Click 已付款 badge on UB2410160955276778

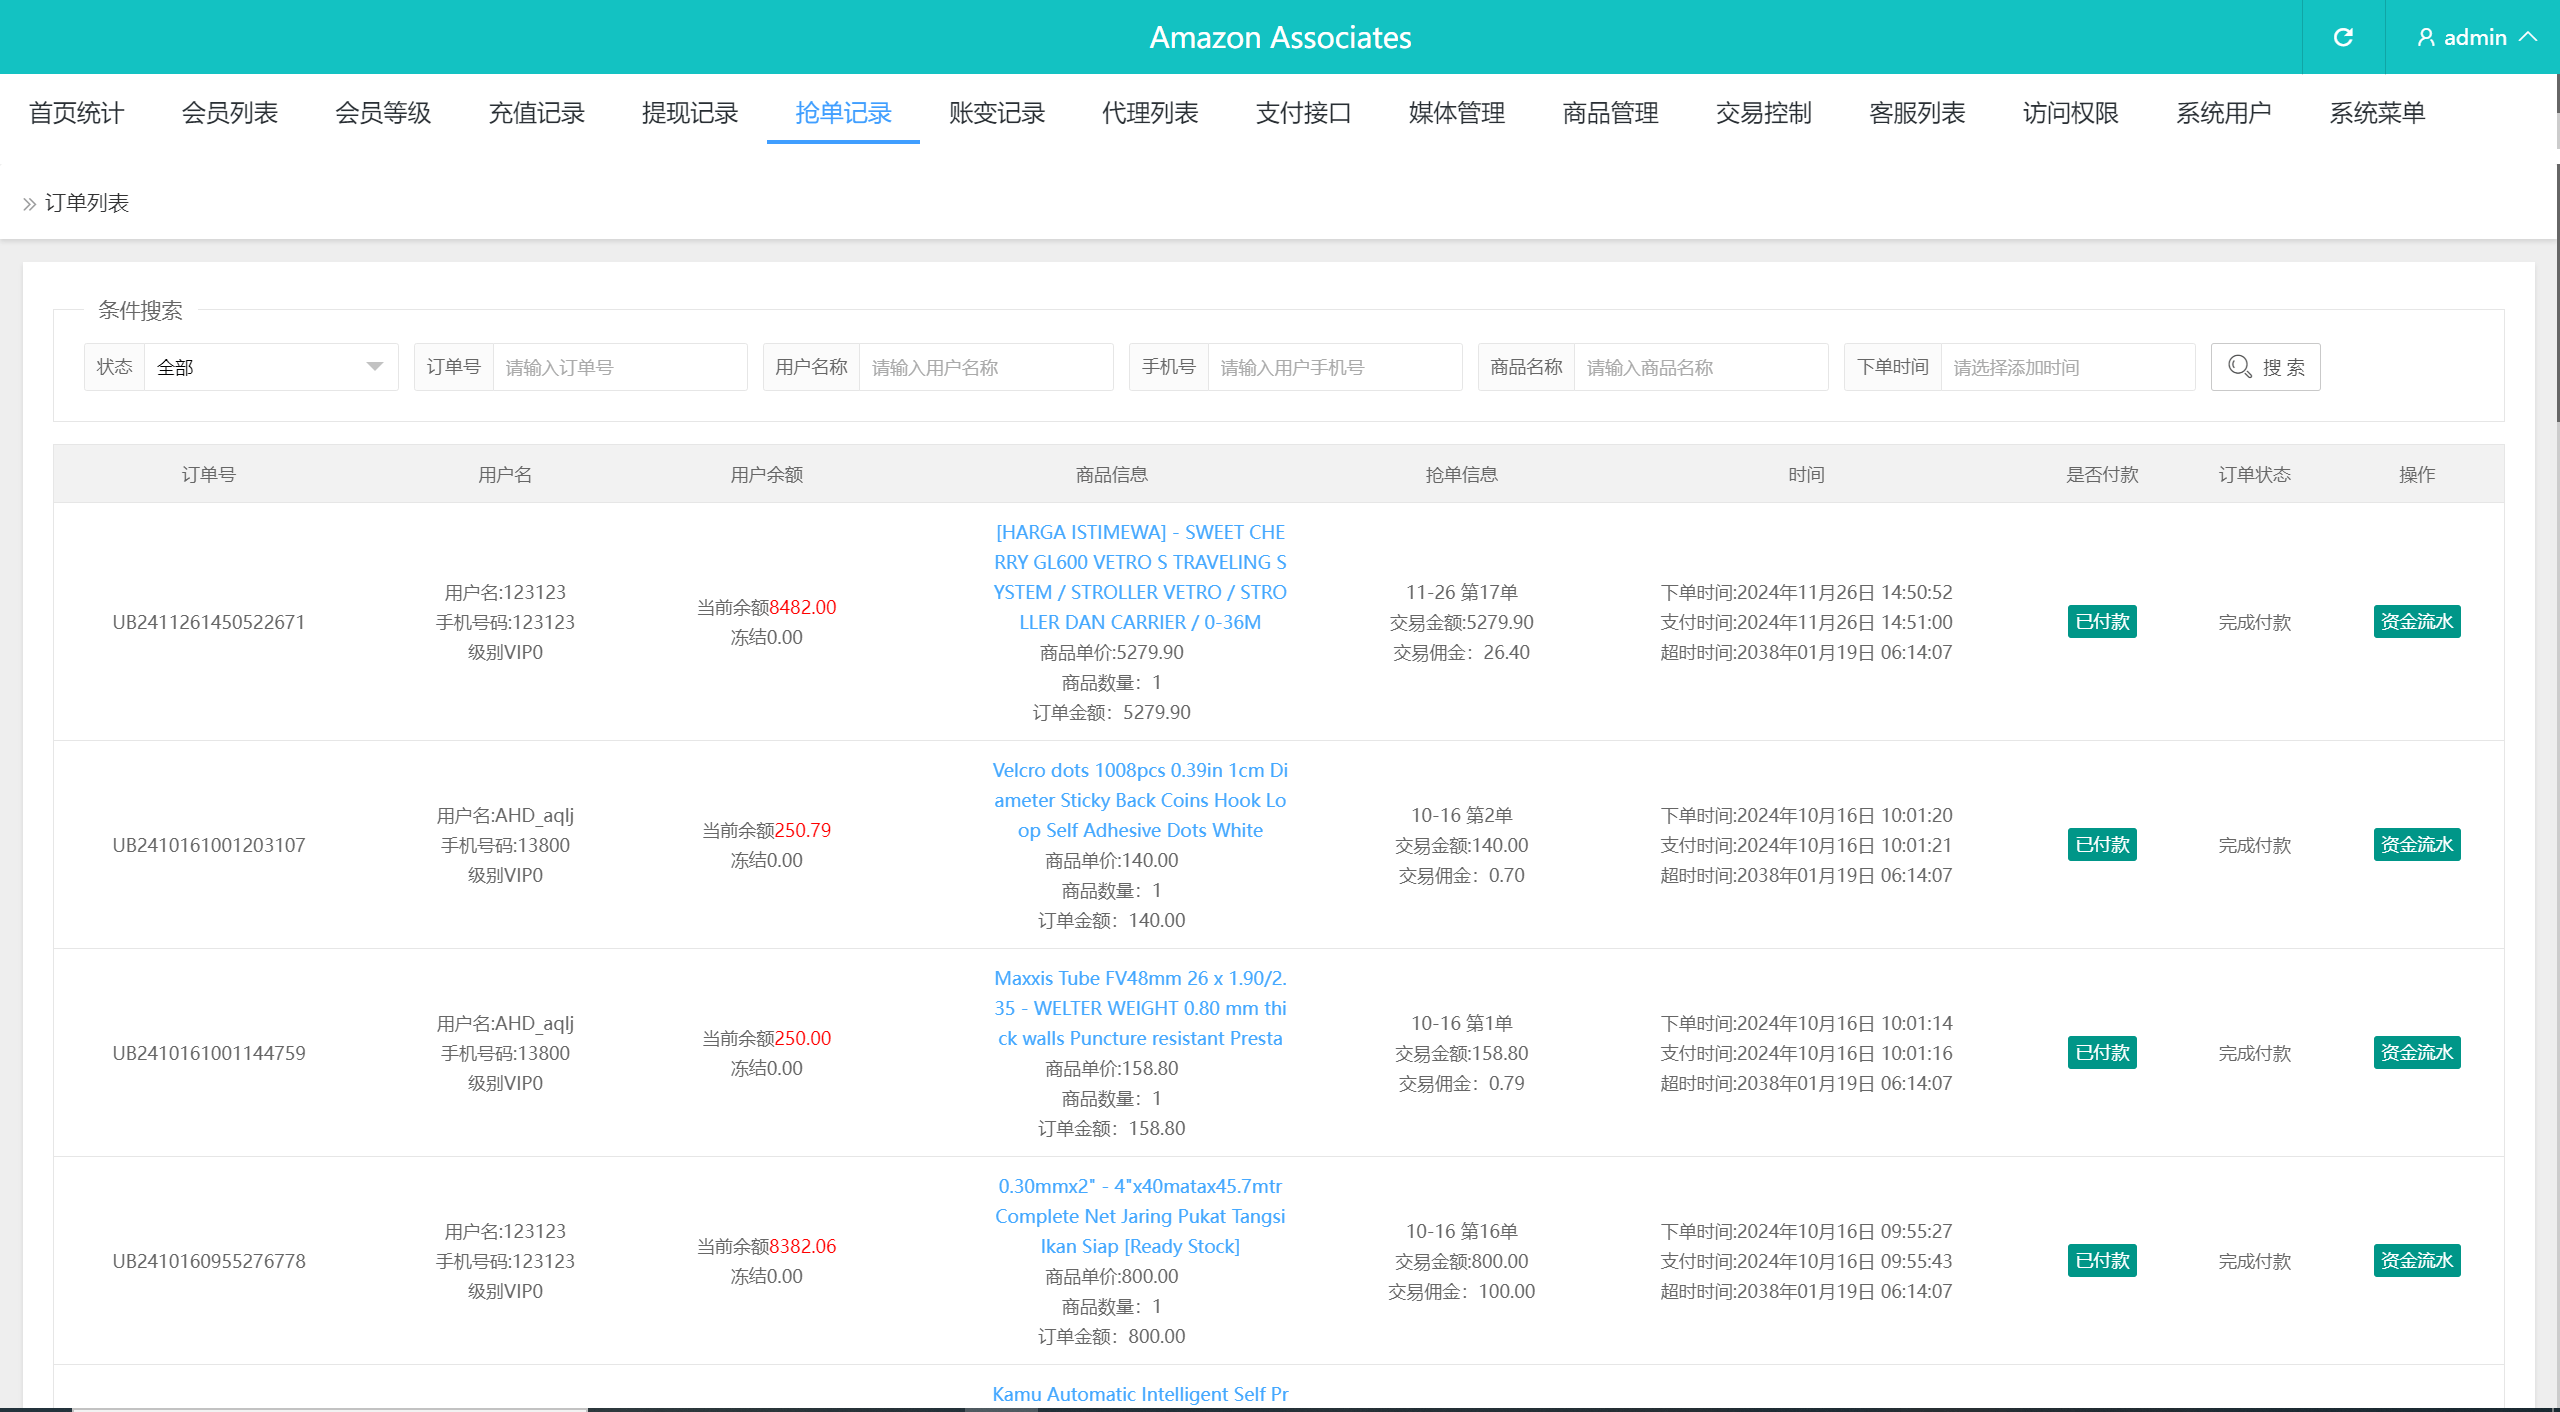pyautogui.click(x=2101, y=1259)
